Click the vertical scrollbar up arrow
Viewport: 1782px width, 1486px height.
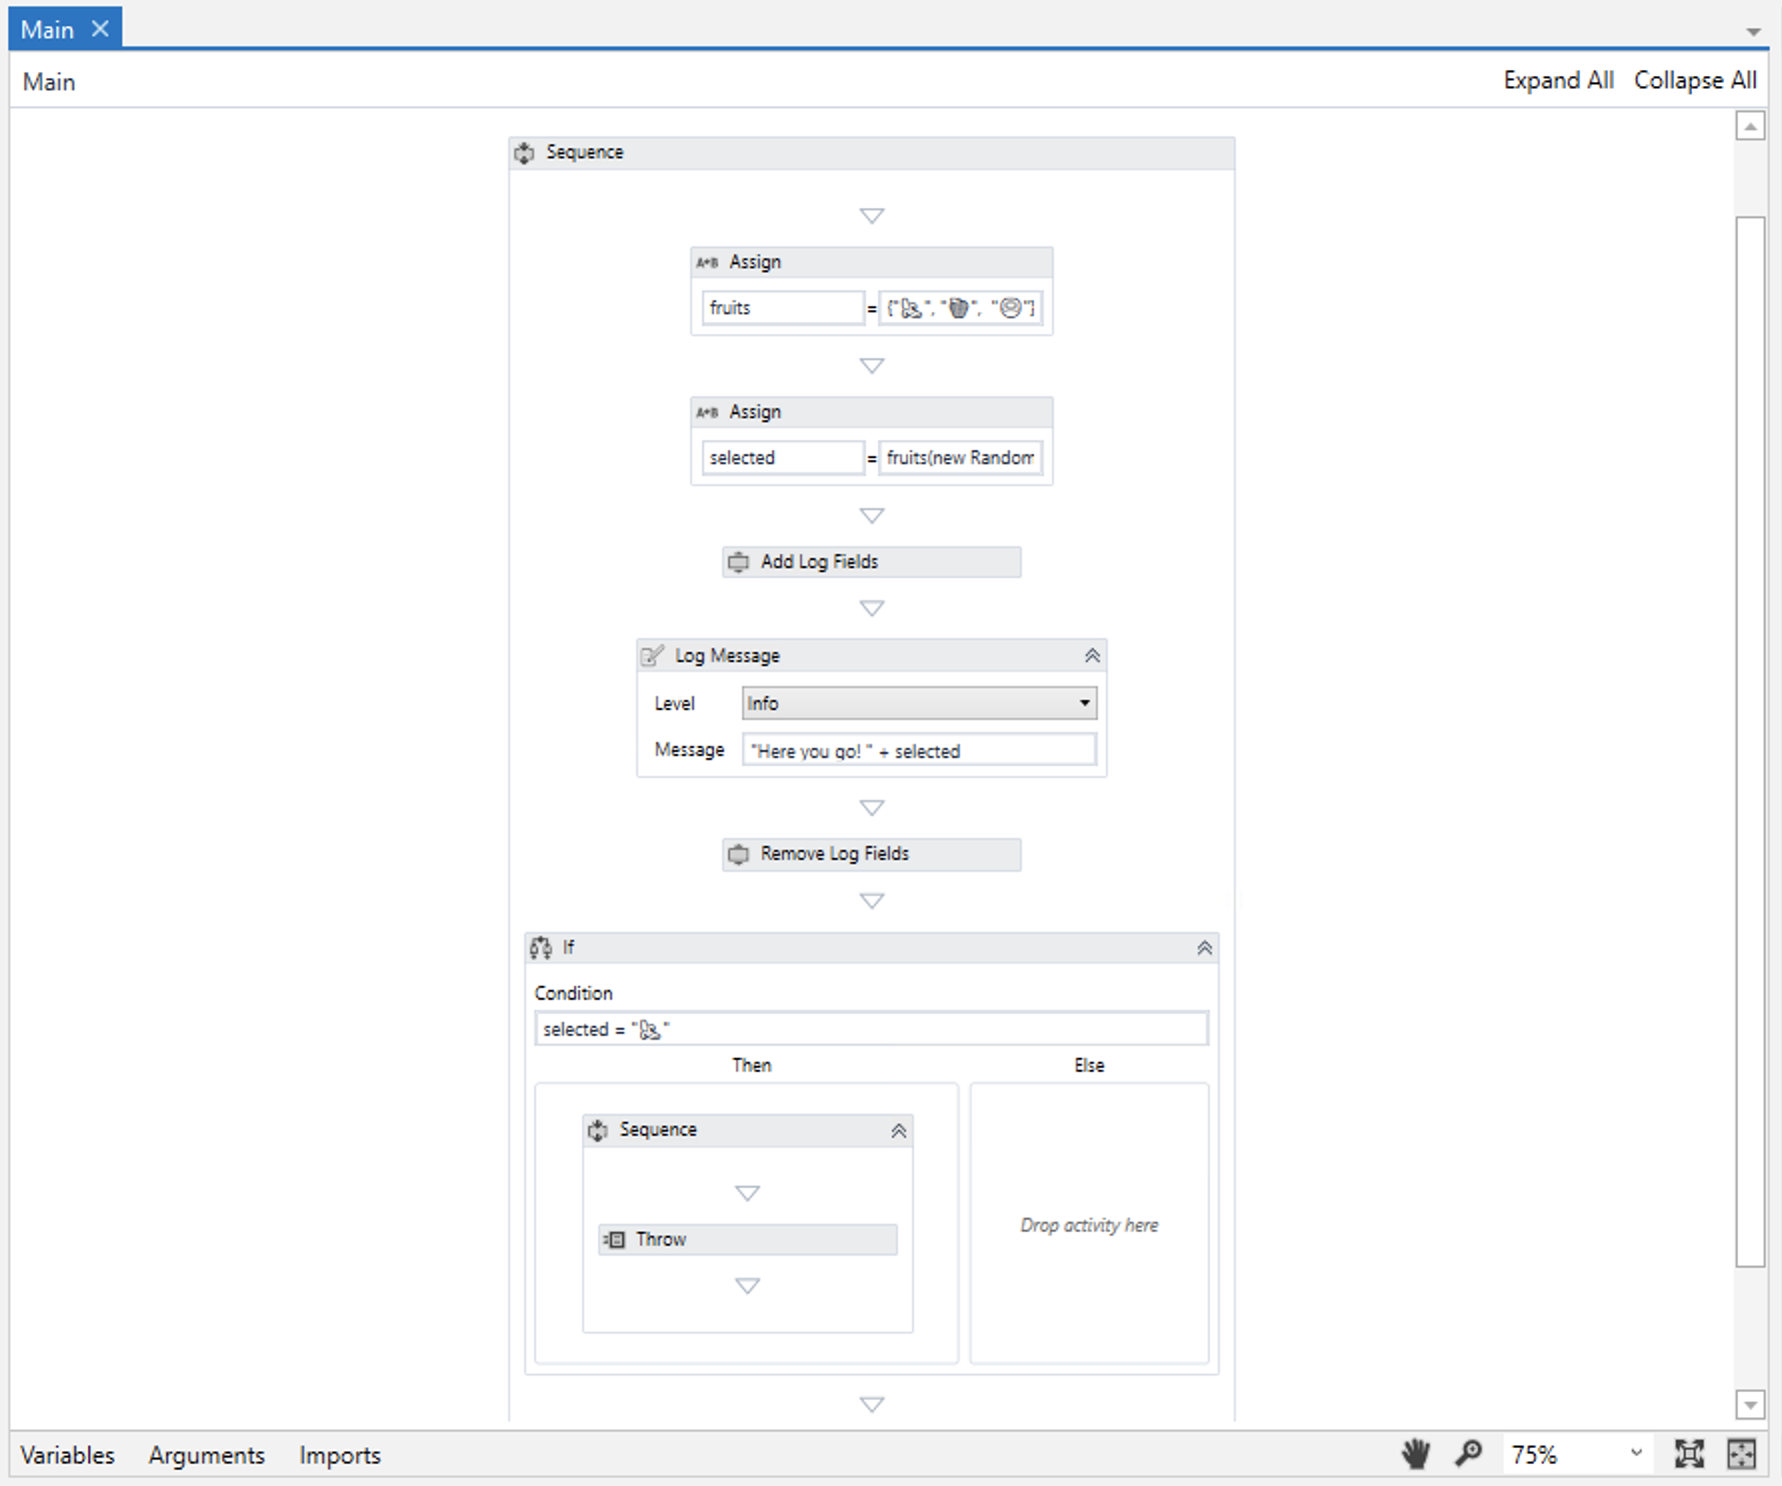pyautogui.click(x=1750, y=127)
